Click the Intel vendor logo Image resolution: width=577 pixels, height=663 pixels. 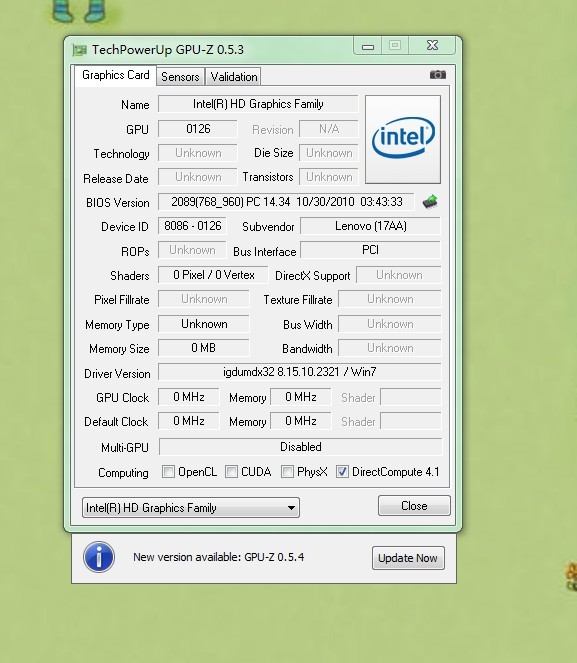pyautogui.click(x=403, y=139)
